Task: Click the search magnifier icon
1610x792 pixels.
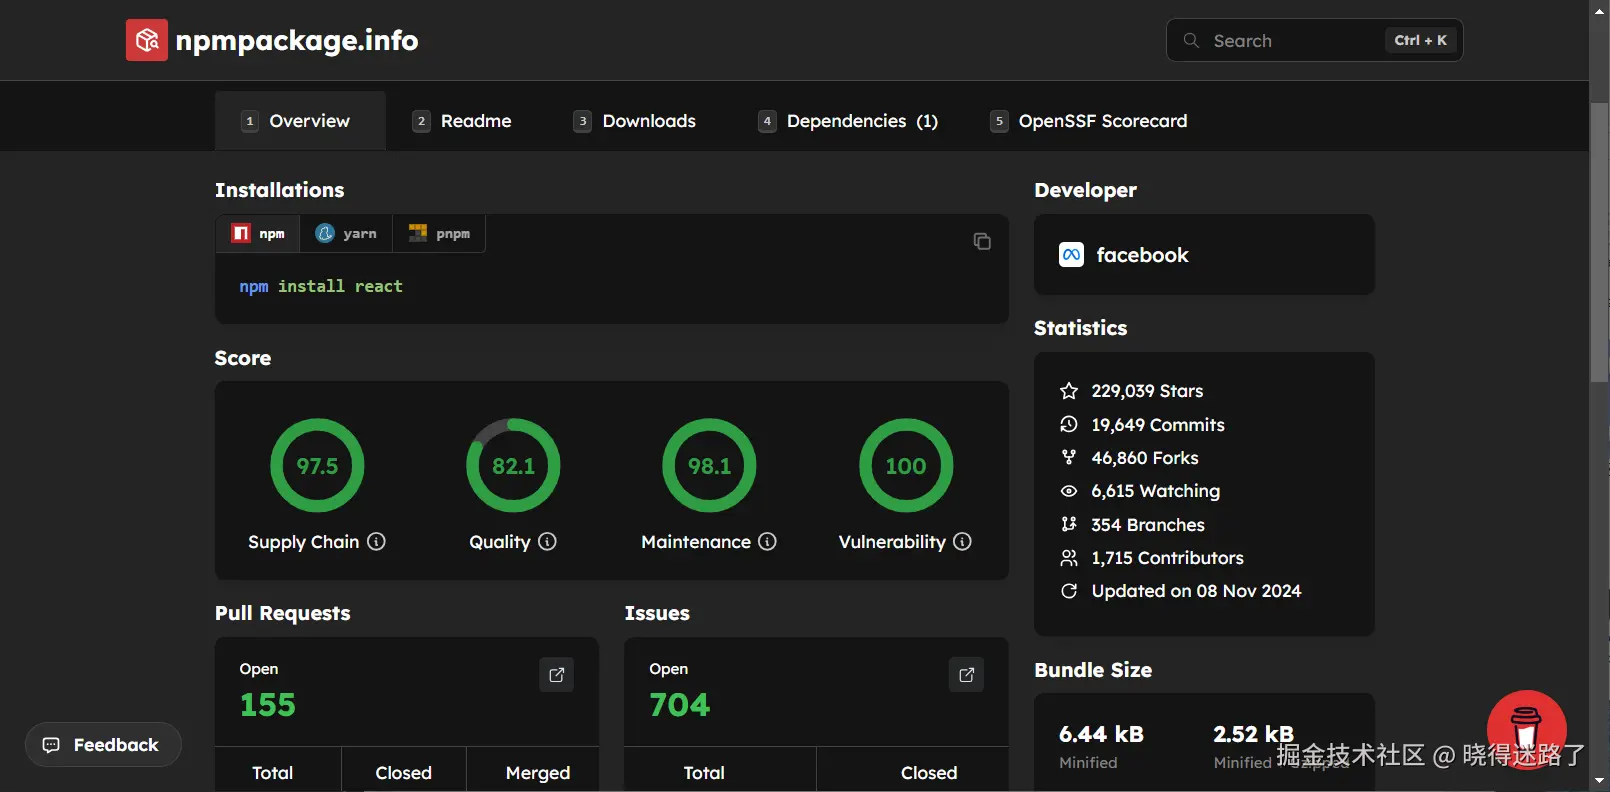Action: (x=1191, y=40)
